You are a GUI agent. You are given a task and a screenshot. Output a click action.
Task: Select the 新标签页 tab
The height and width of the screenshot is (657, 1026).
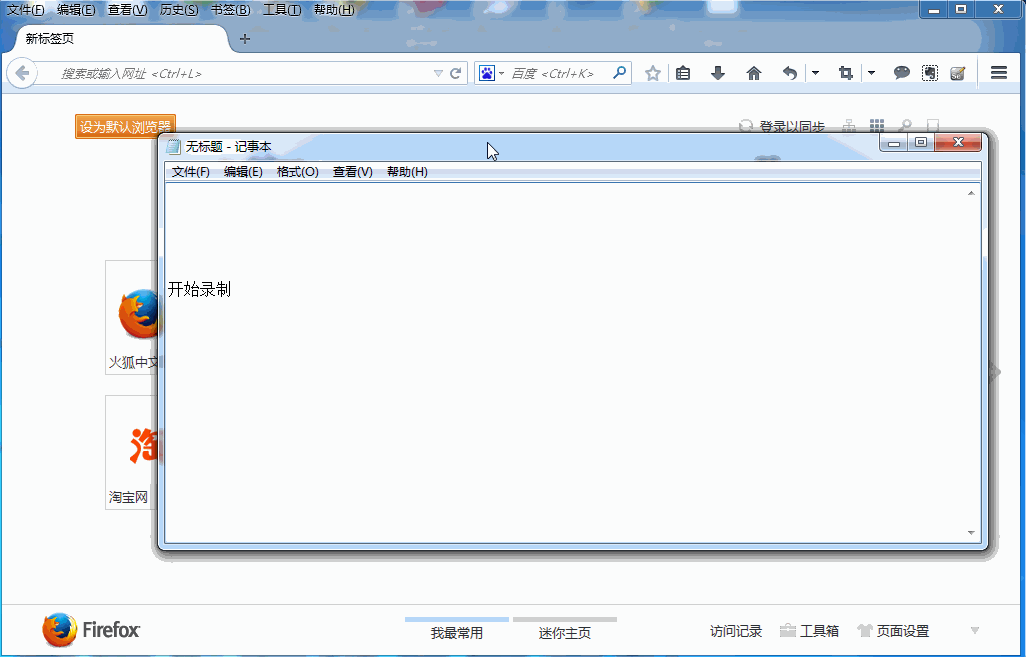pyautogui.click(x=121, y=39)
